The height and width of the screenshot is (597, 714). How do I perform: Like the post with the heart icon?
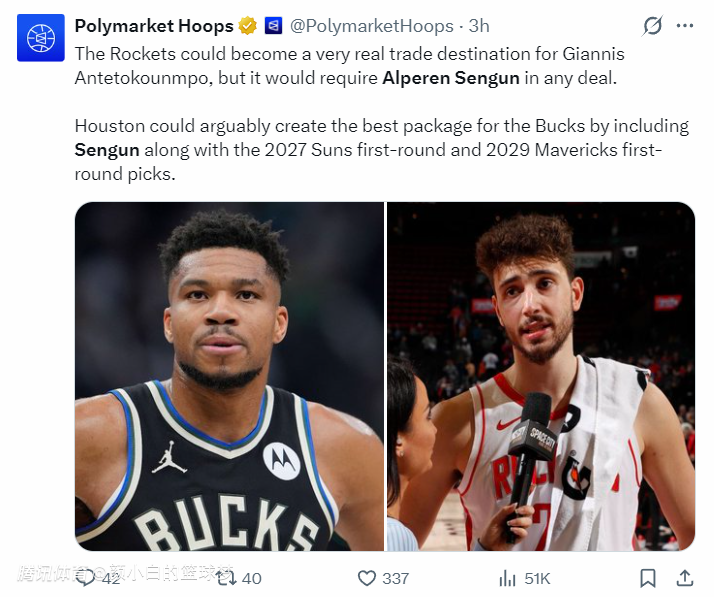pos(367,578)
